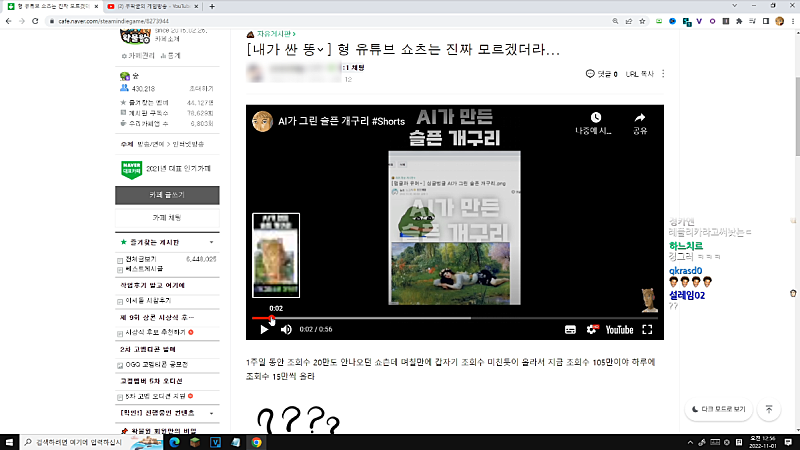Open the 시상식 후보 추천하기 board
Image resolution: width=800 pixels, height=450 pixels.
155,332
